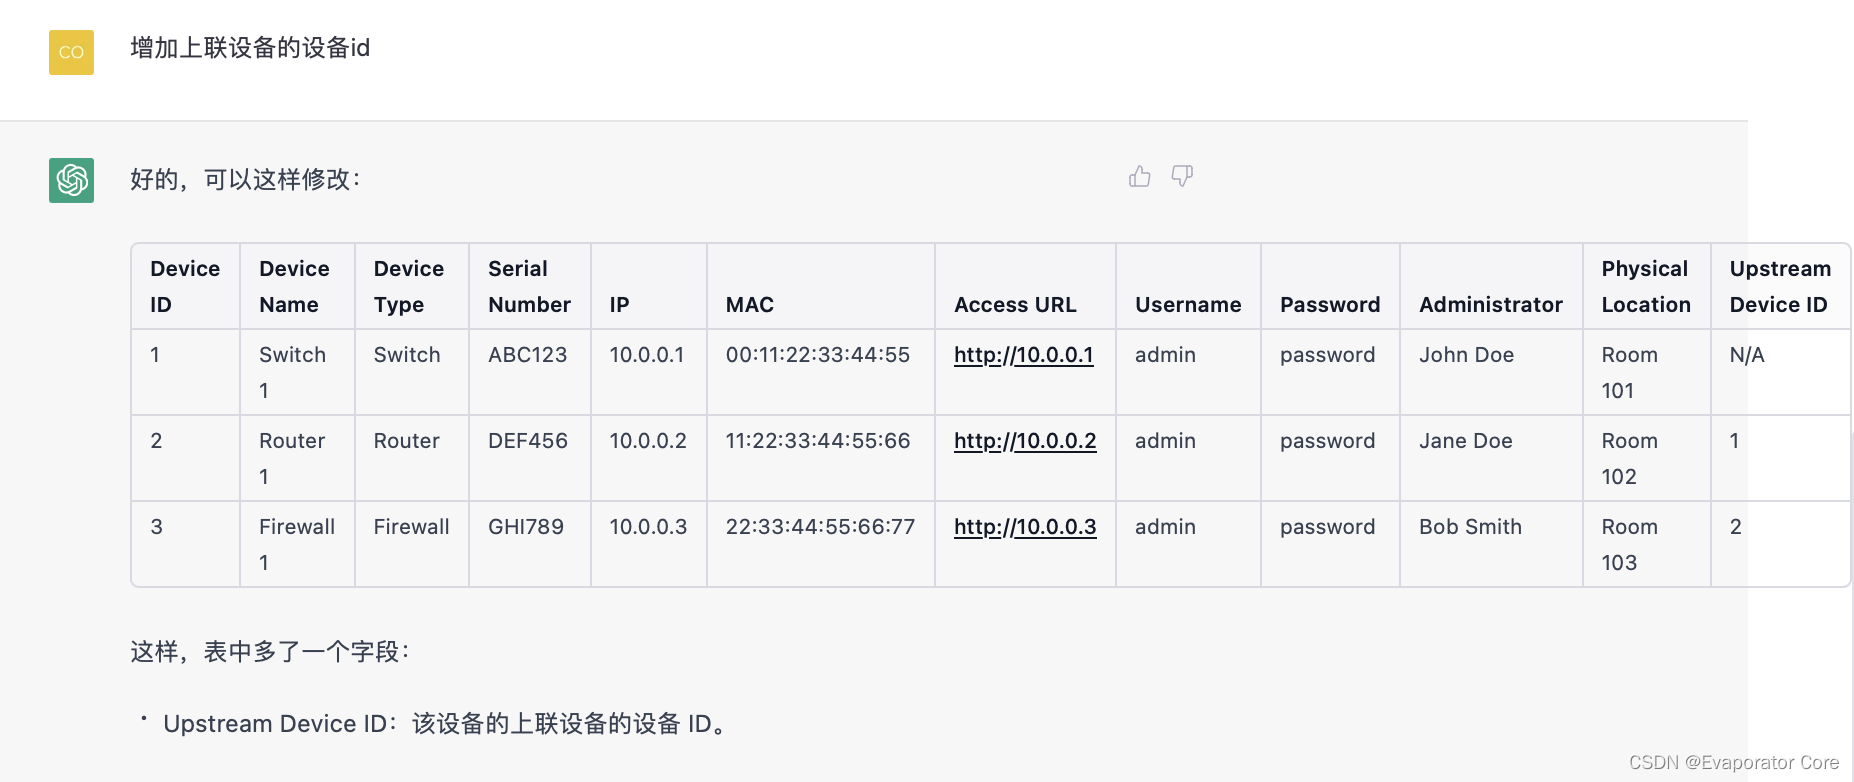
Task: Open the http://10.0.0.2 link
Action: coord(1025,441)
